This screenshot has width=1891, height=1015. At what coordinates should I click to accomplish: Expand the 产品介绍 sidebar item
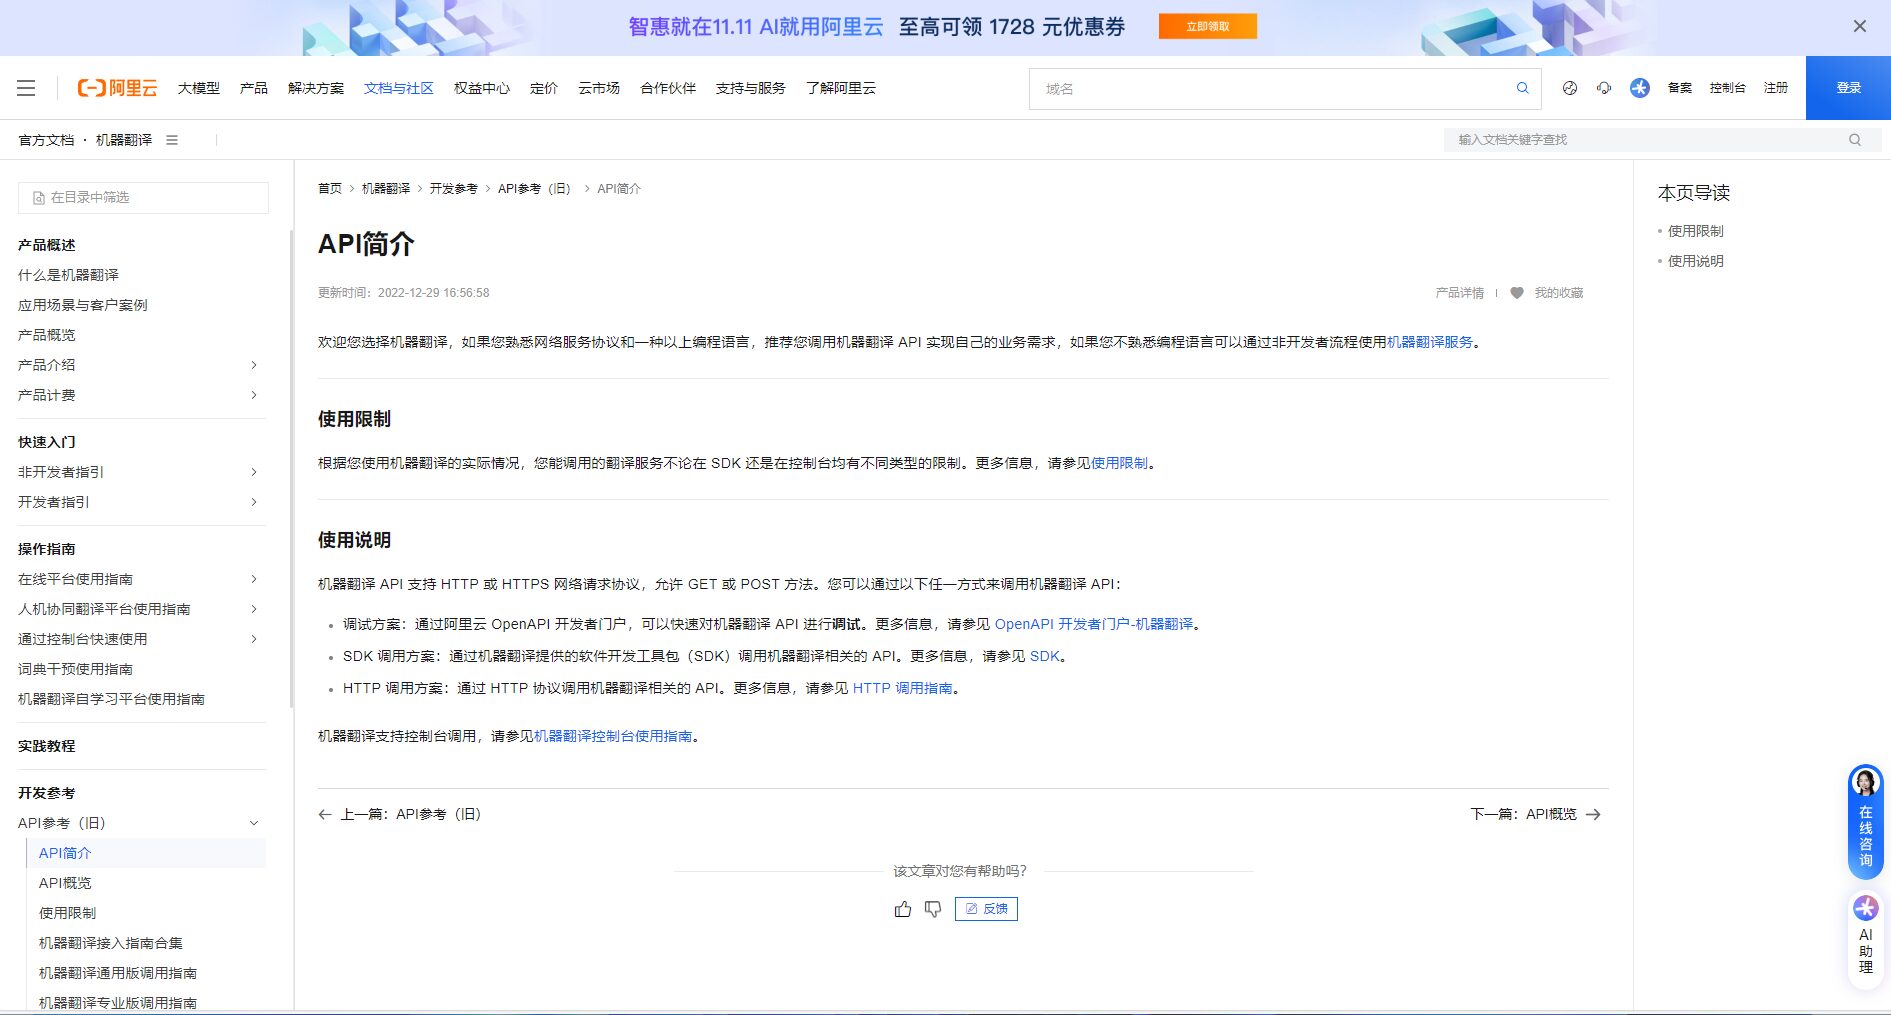[x=254, y=365]
